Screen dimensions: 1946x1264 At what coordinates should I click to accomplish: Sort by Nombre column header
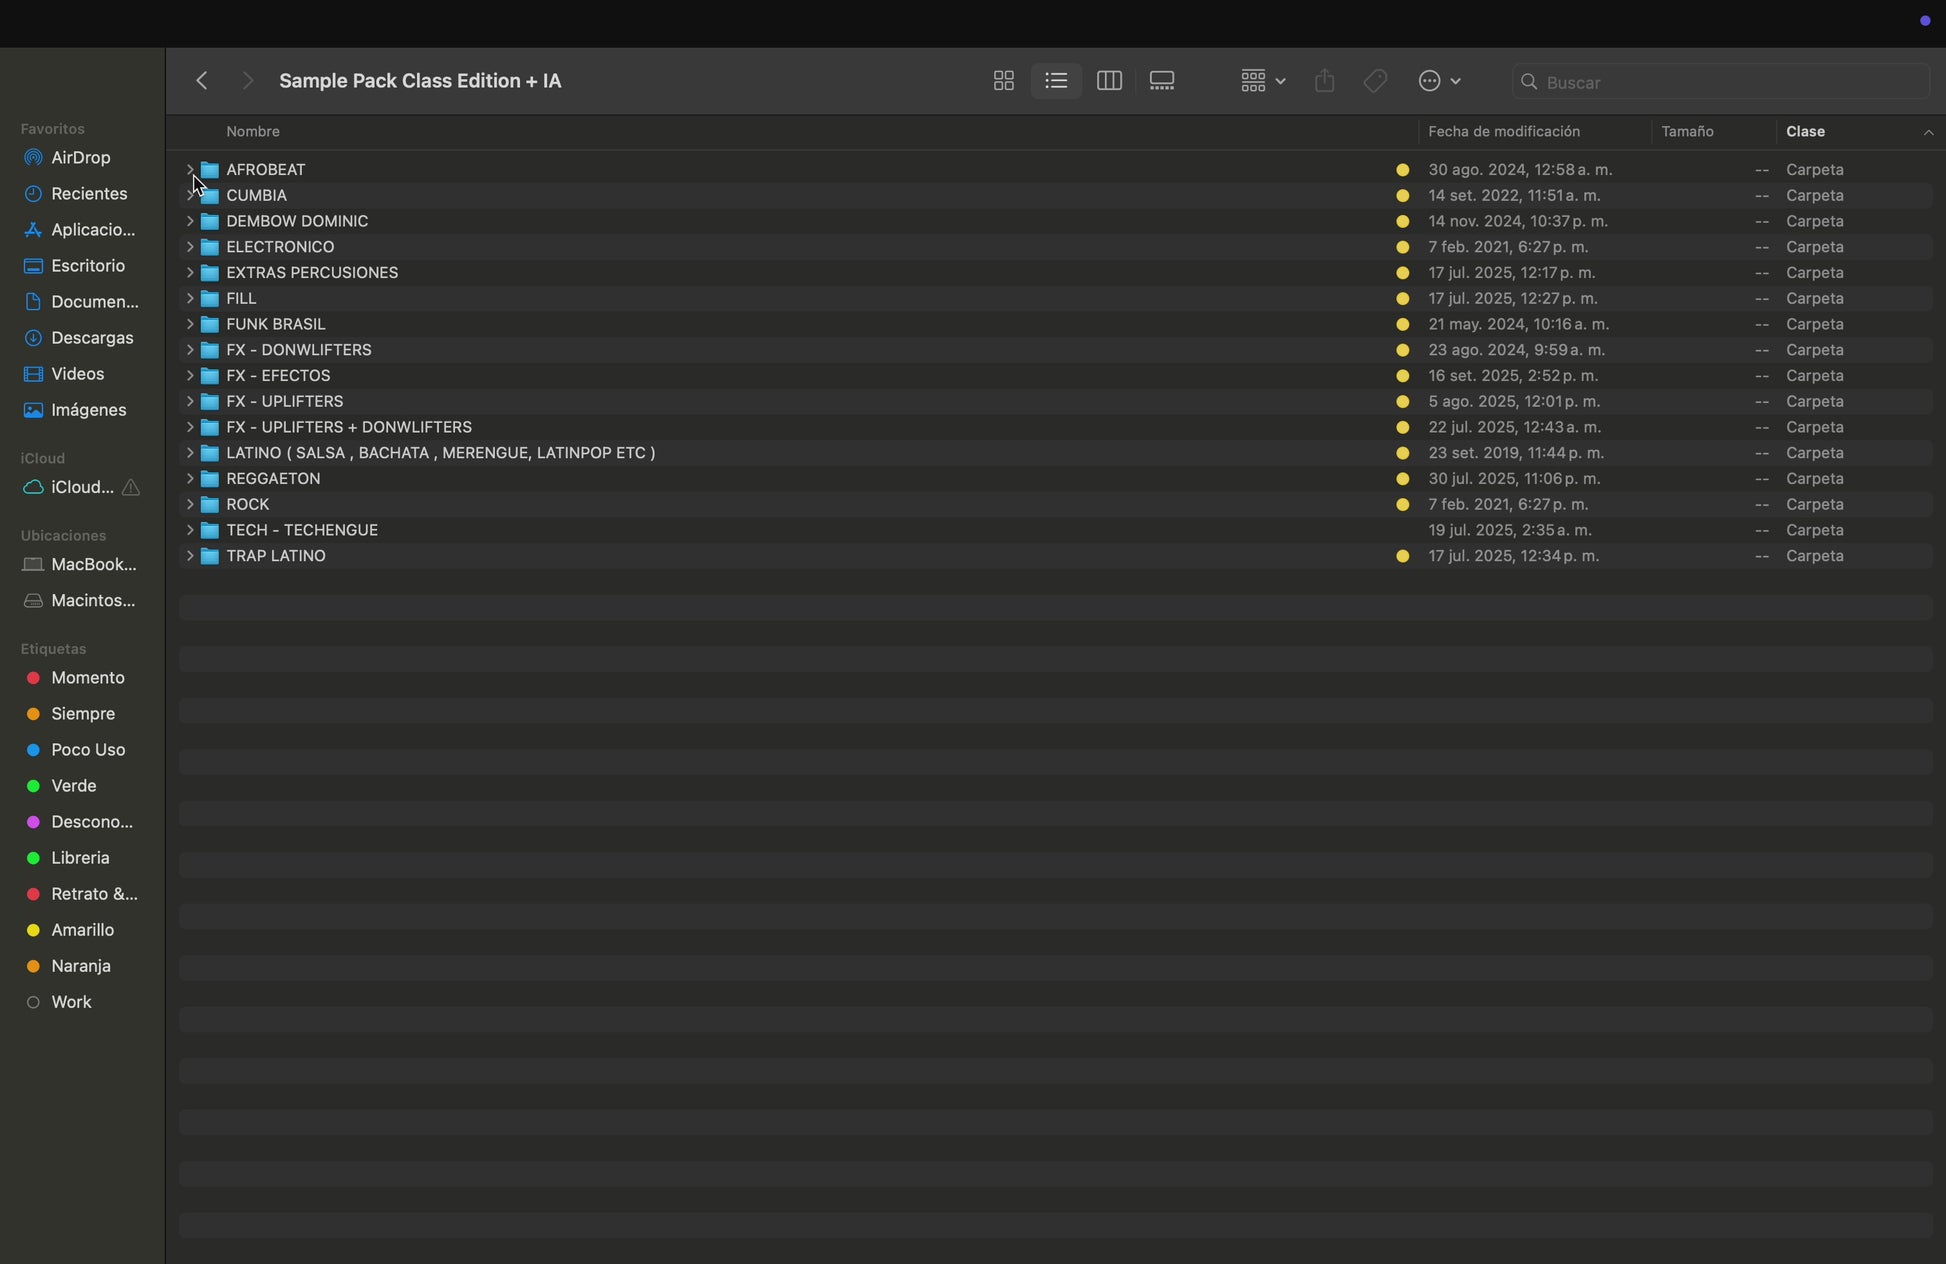(x=253, y=132)
